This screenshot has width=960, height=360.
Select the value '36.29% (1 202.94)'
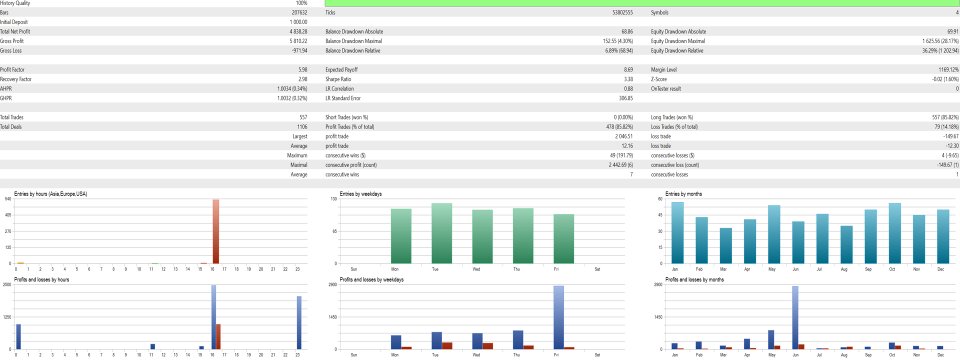pyautogui.click(x=941, y=51)
